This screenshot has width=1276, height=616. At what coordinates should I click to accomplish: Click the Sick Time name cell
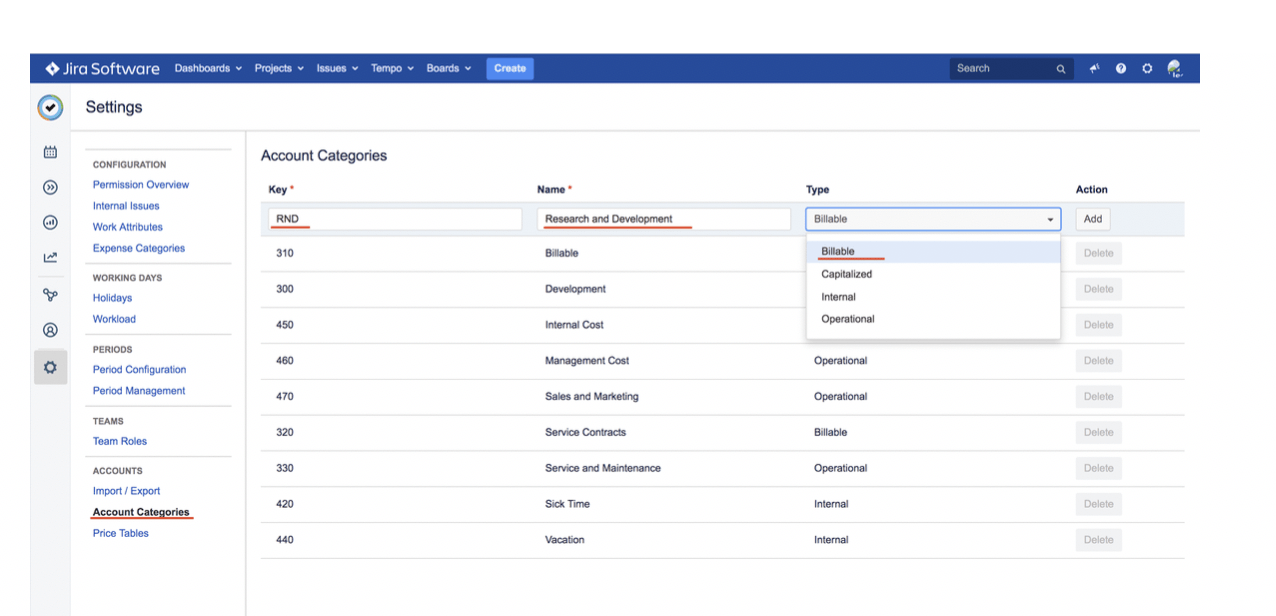pyautogui.click(x=567, y=504)
